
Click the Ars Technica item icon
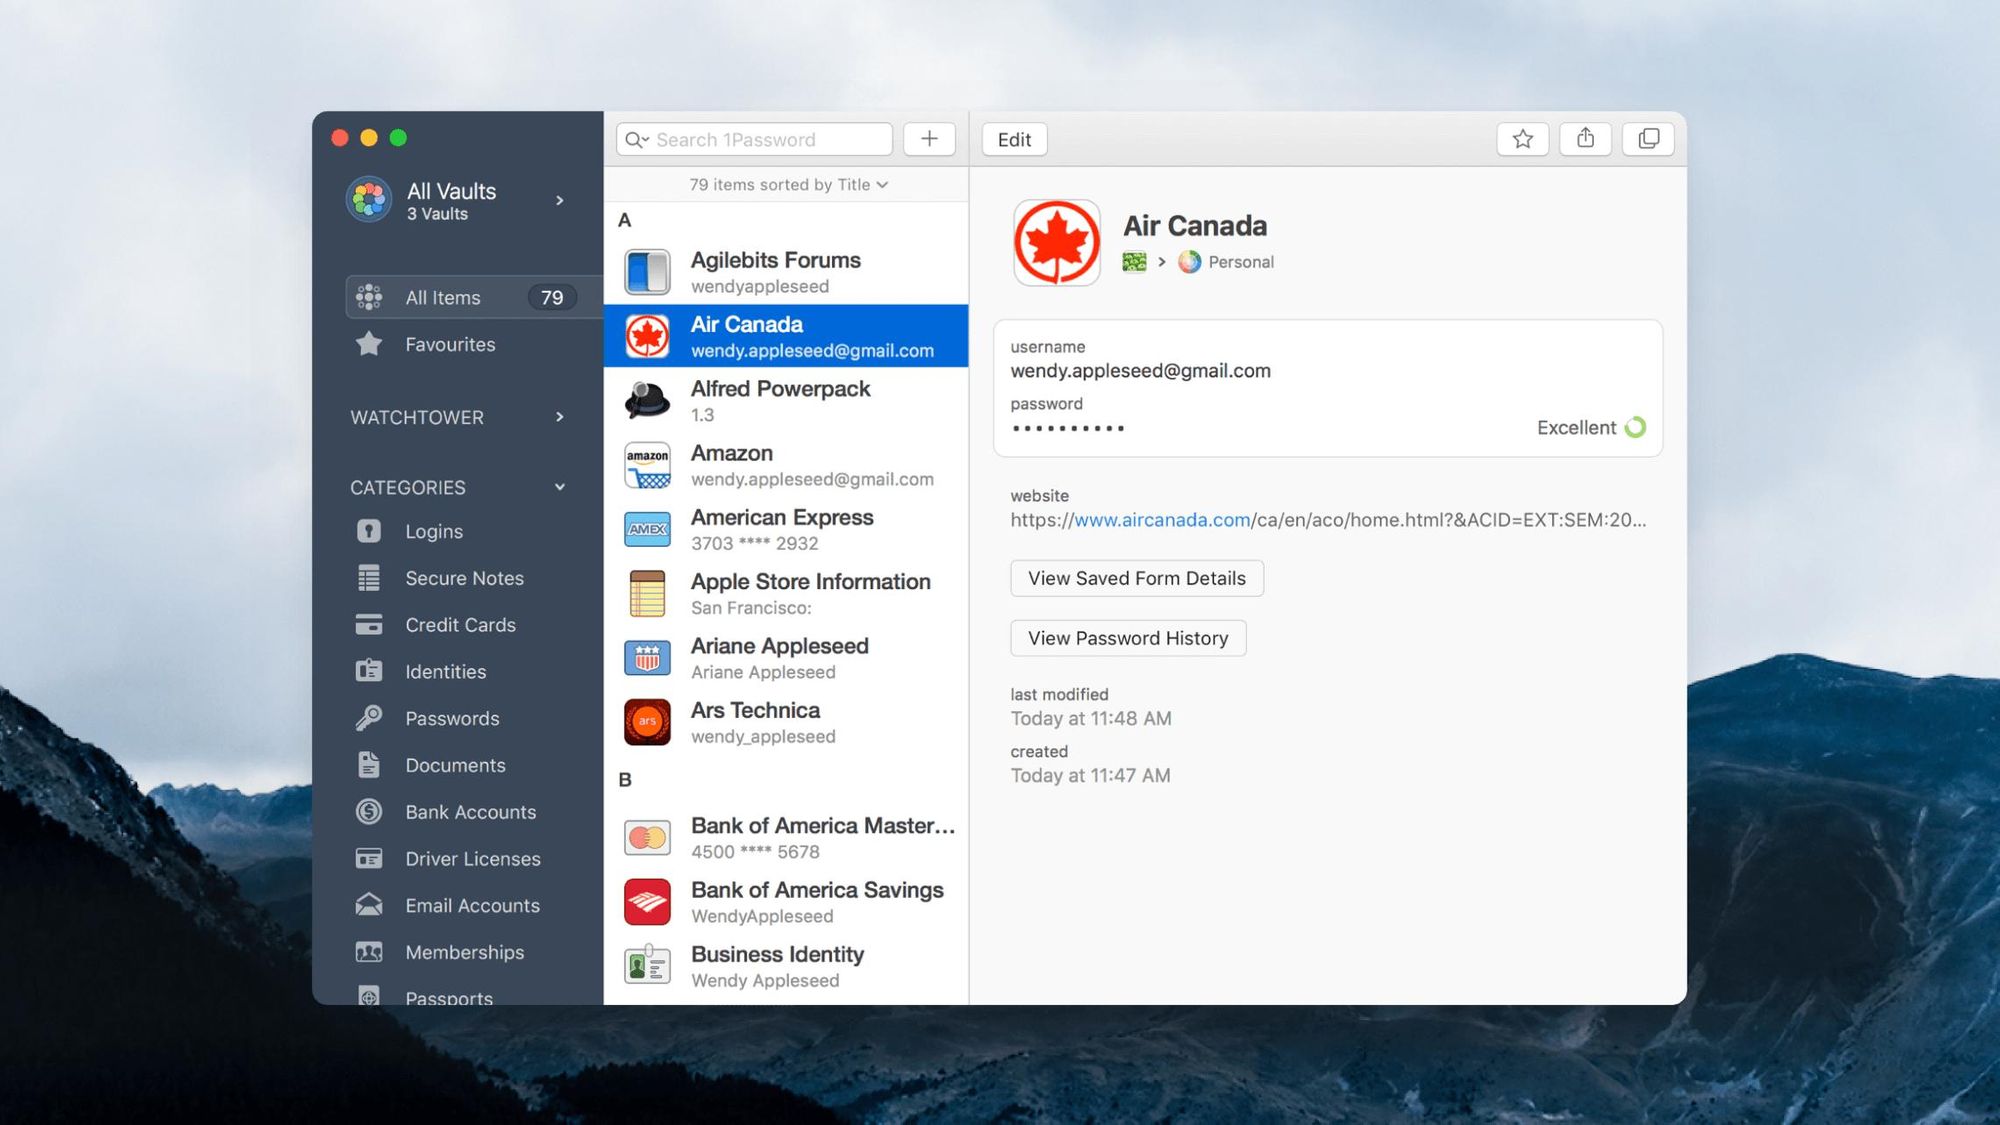coord(647,722)
